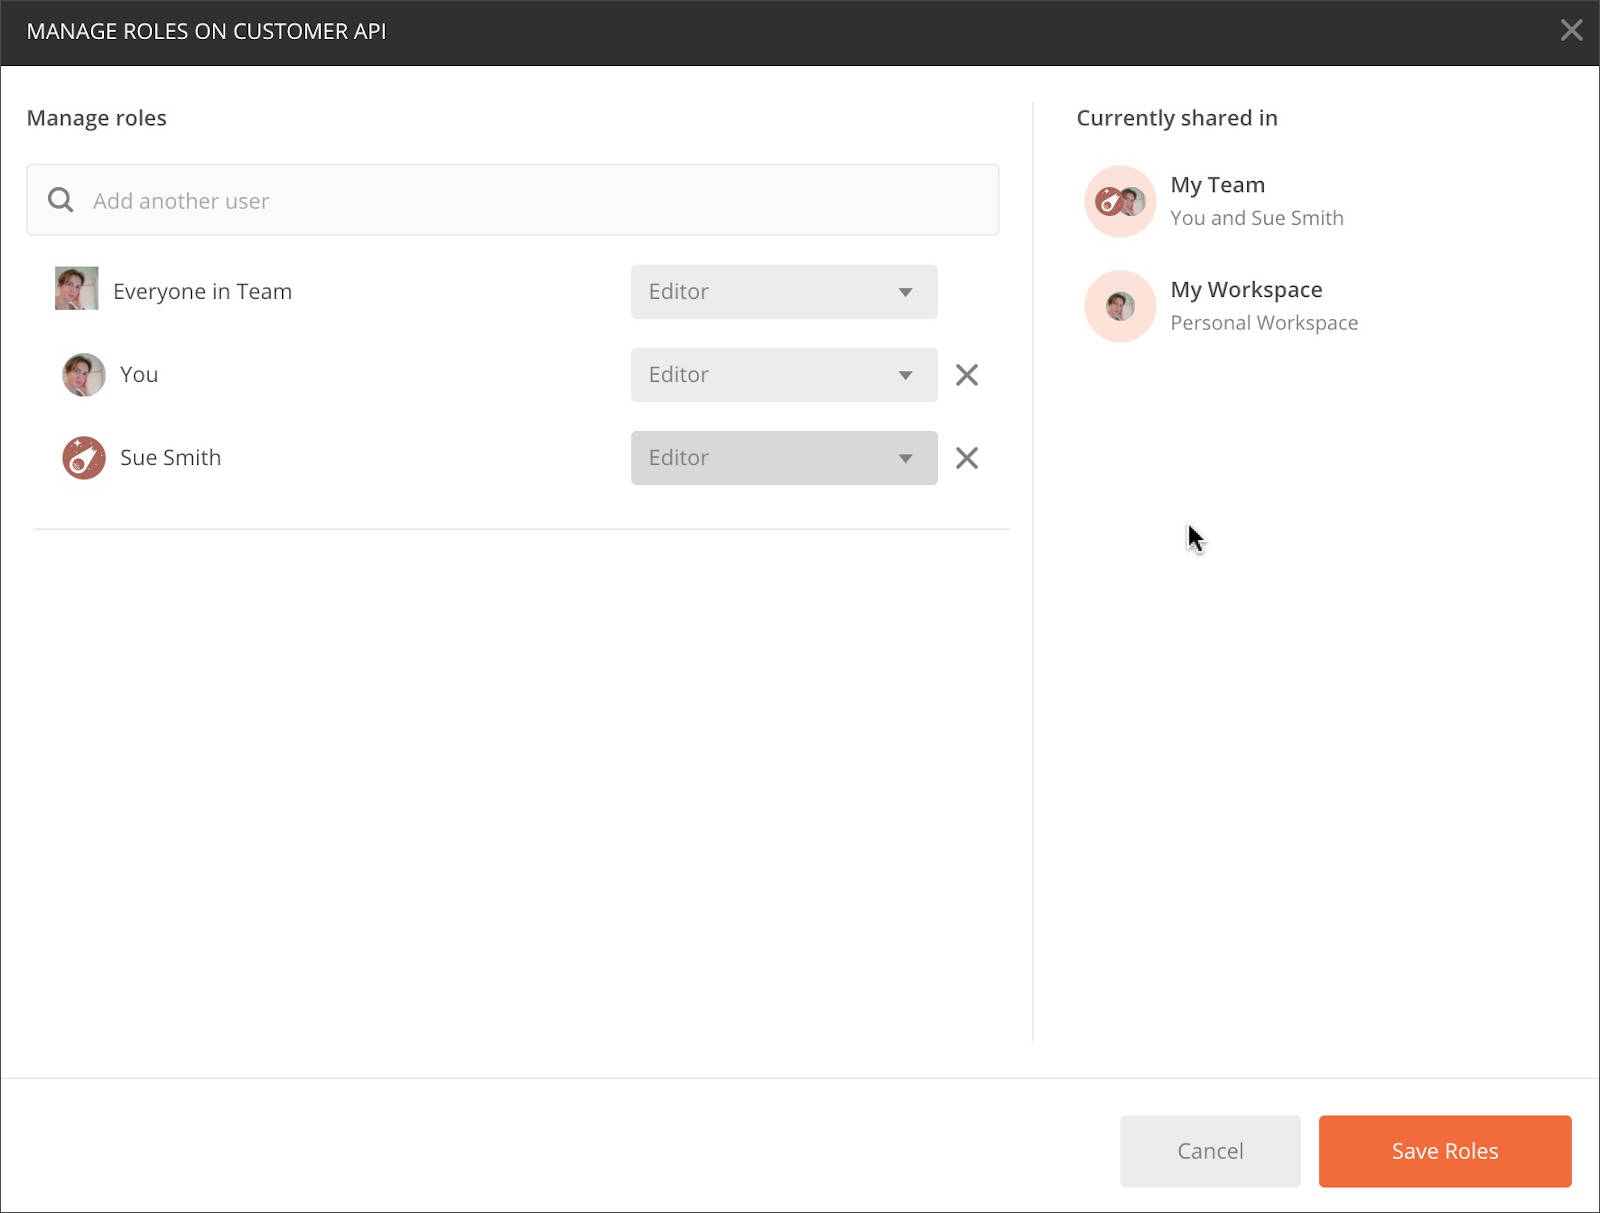This screenshot has width=1600, height=1213.
Task: Open the Editor role dropdown for Sue Smith
Action: (x=784, y=458)
